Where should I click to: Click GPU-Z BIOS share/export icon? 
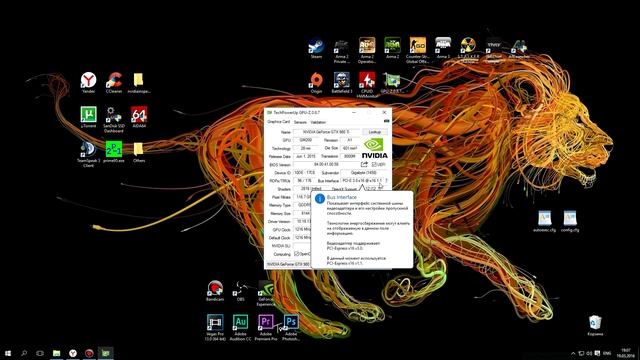(x=364, y=164)
